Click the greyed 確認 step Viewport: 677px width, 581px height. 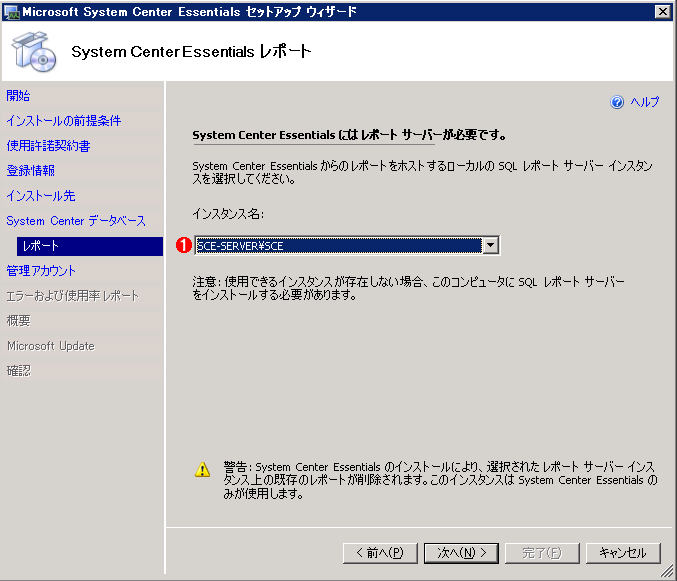pos(19,371)
